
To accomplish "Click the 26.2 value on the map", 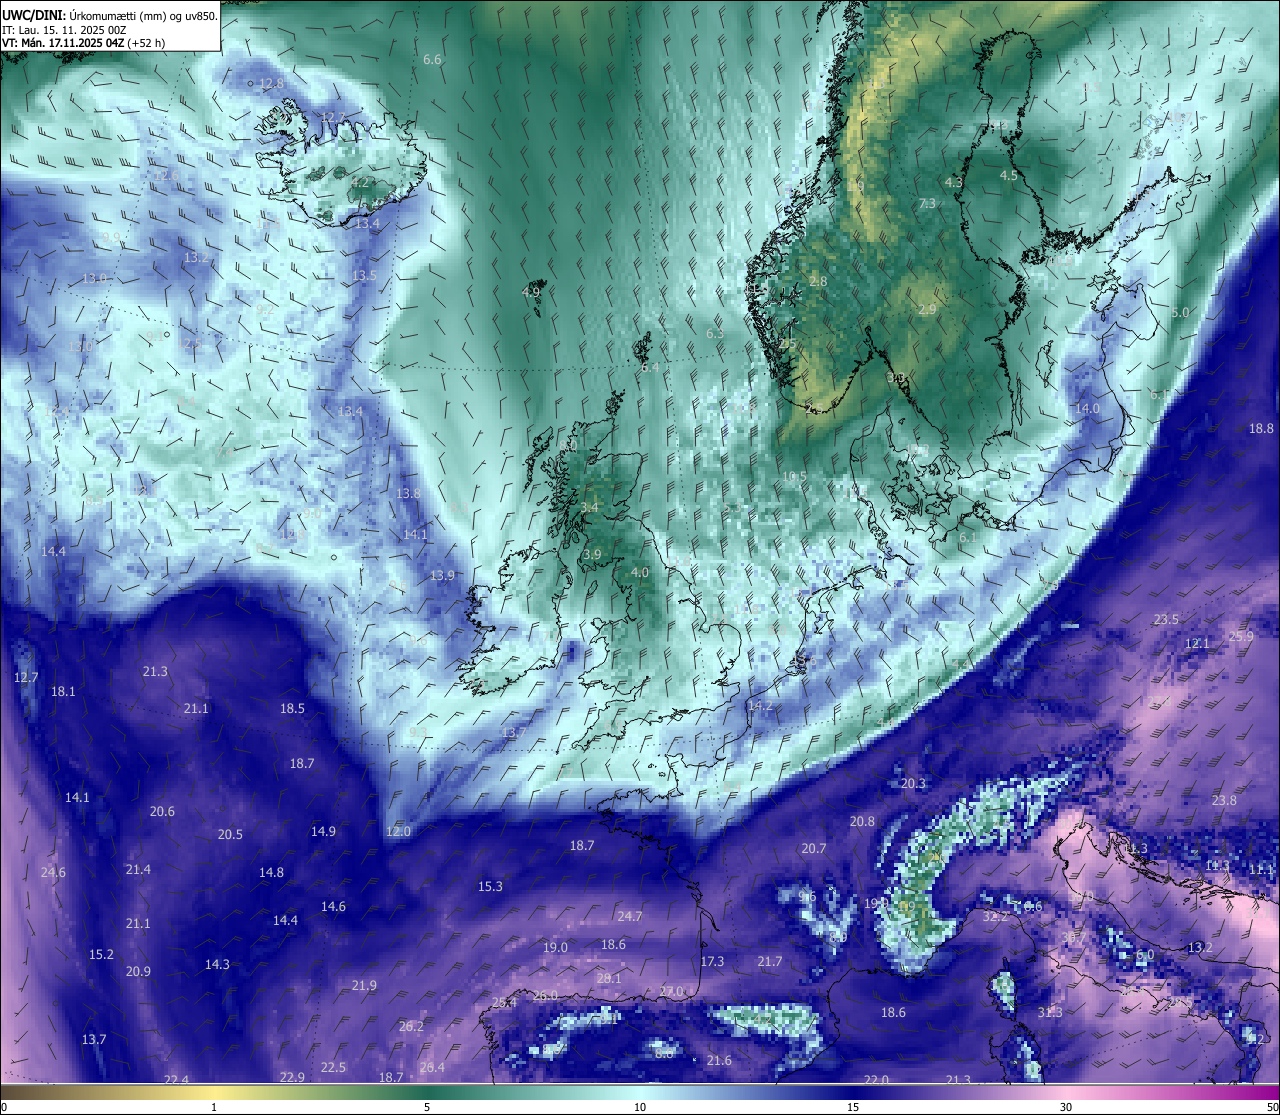I will (x=411, y=1026).
